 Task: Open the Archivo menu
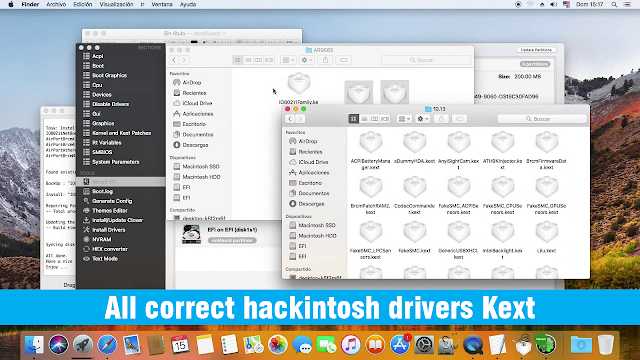pos(56,4)
